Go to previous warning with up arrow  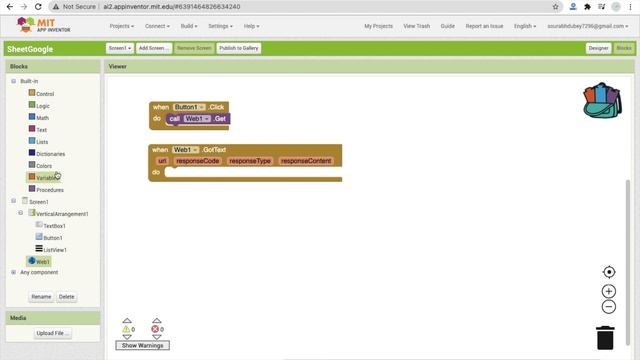pos(127,321)
